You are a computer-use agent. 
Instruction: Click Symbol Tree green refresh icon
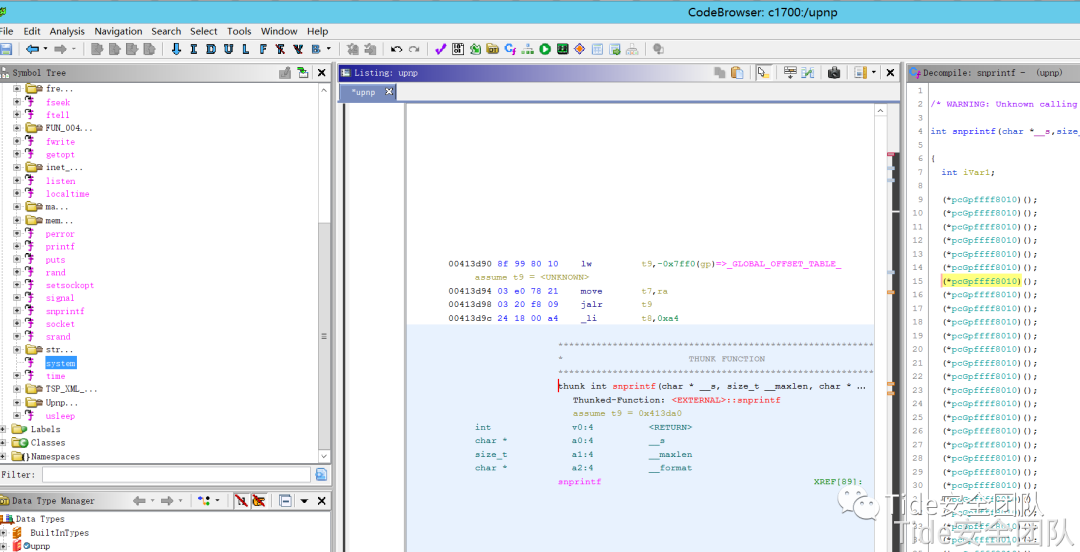point(303,72)
